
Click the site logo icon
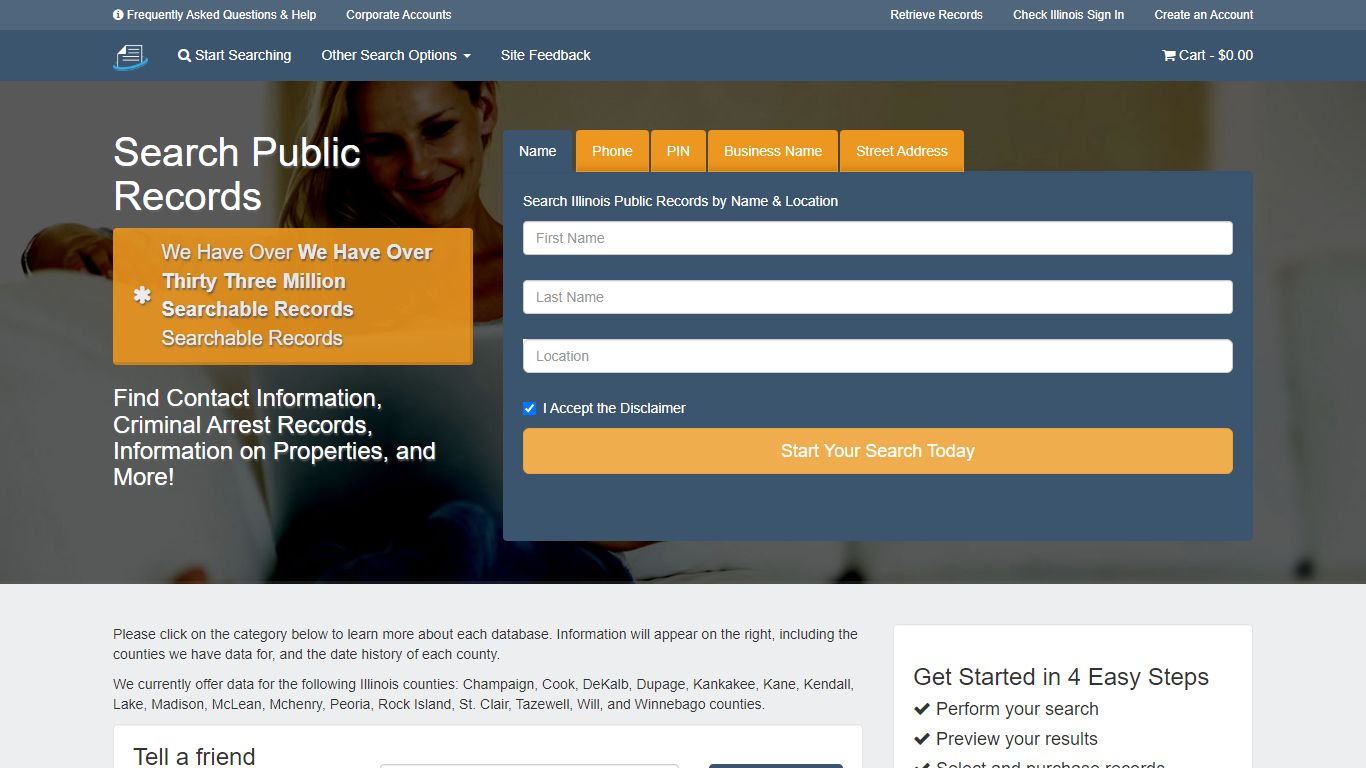(x=130, y=57)
